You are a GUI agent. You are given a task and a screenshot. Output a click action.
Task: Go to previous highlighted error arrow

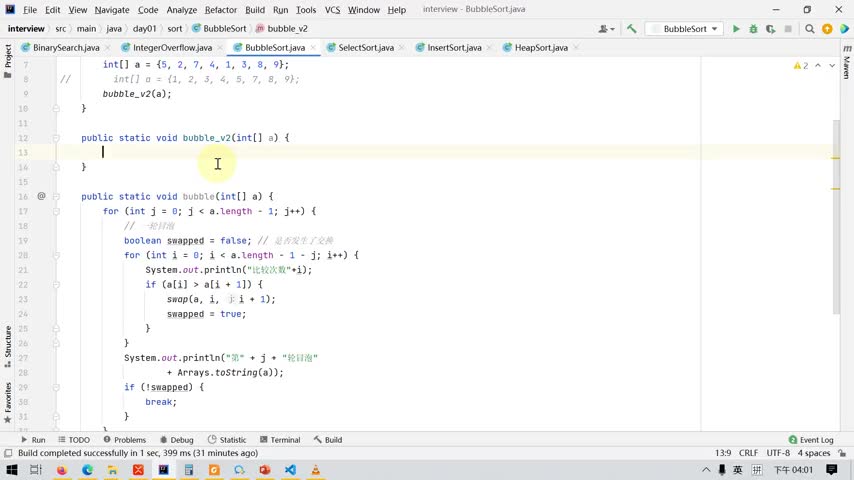click(x=818, y=65)
